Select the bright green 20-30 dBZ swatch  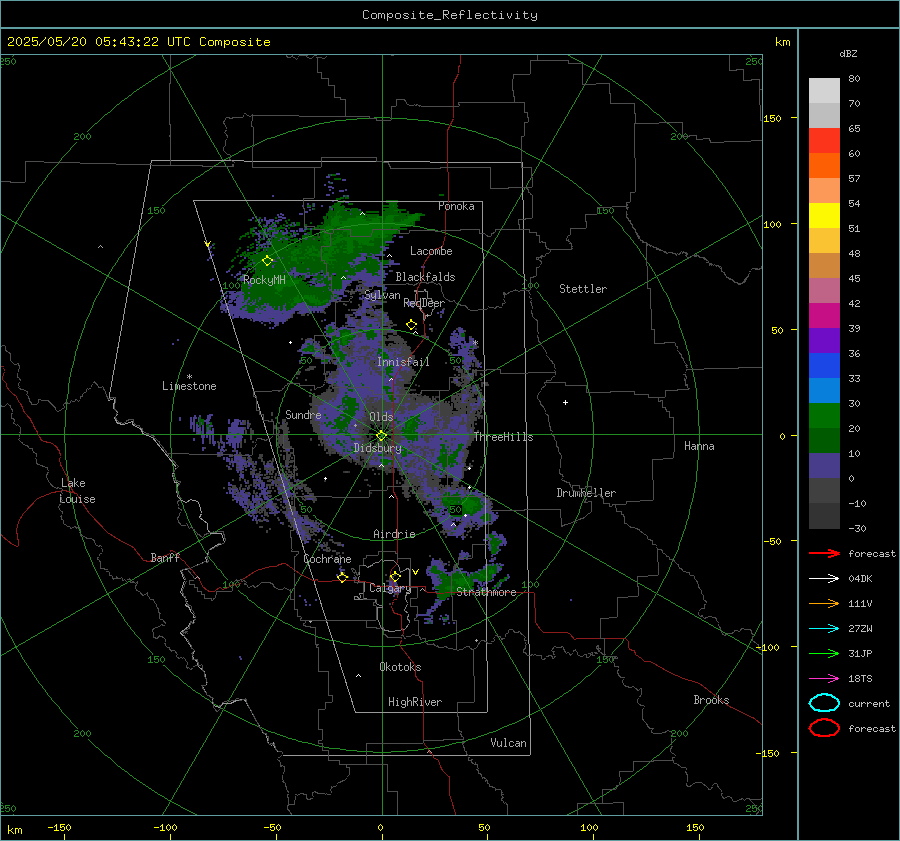824,416
